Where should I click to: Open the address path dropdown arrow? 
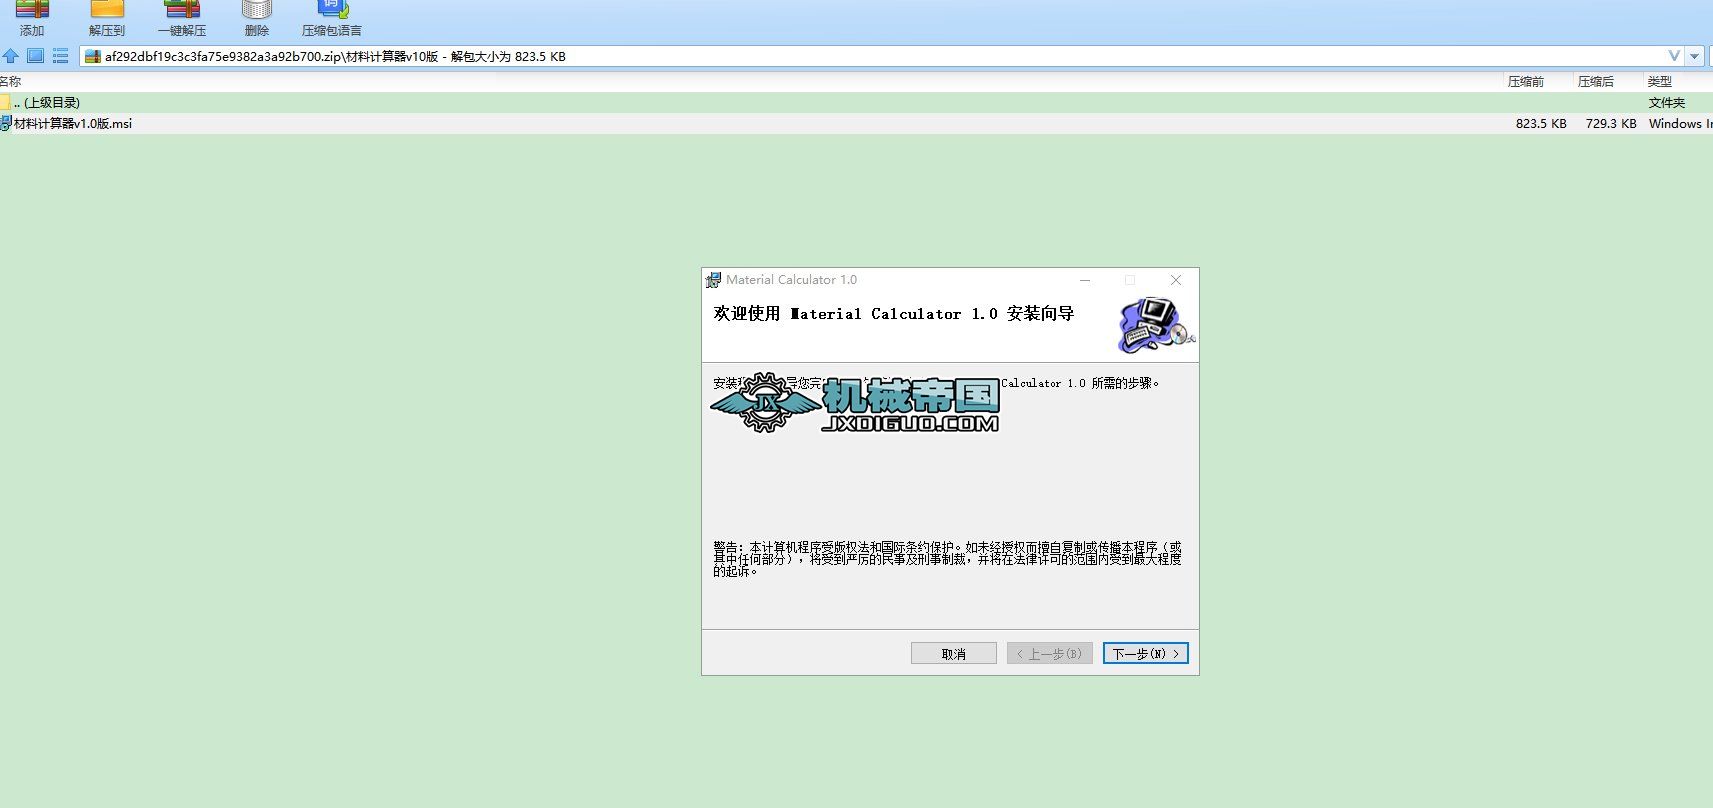coord(1694,56)
